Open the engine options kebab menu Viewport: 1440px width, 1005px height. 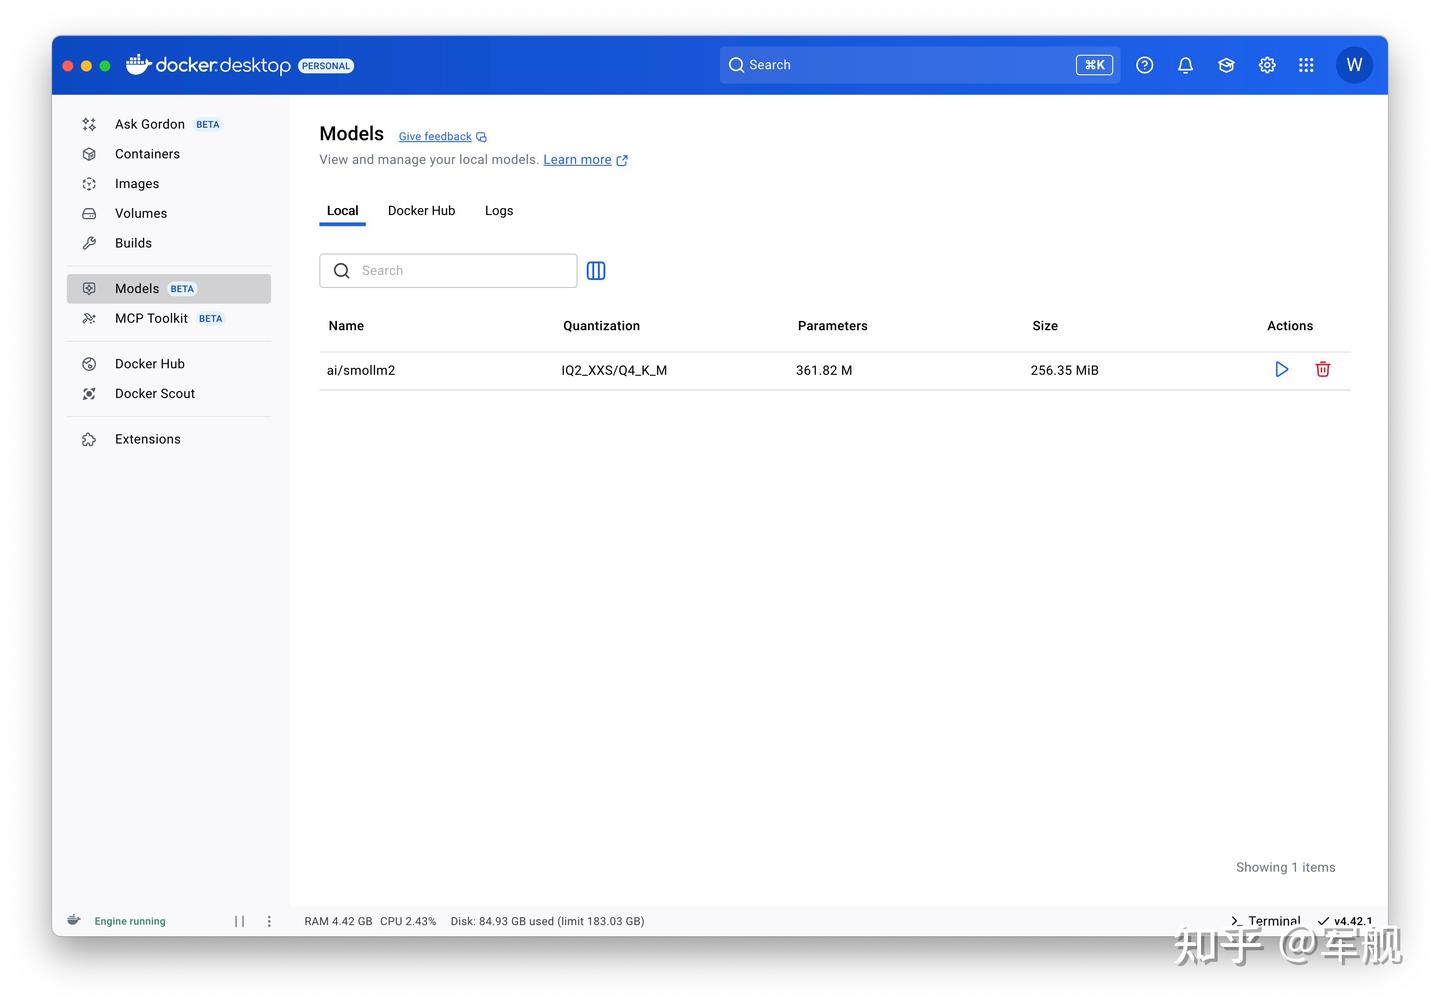(x=268, y=920)
